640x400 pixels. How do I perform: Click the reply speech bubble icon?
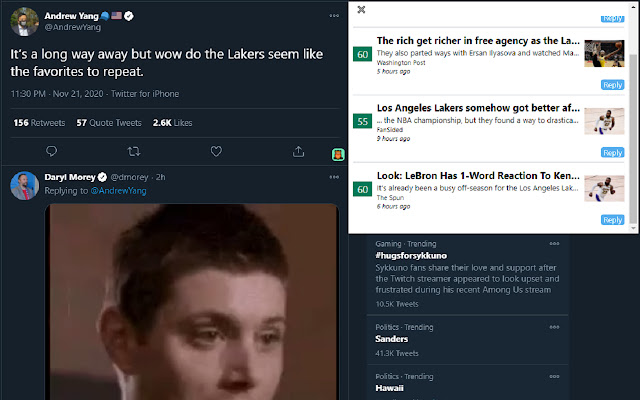(x=51, y=151)
